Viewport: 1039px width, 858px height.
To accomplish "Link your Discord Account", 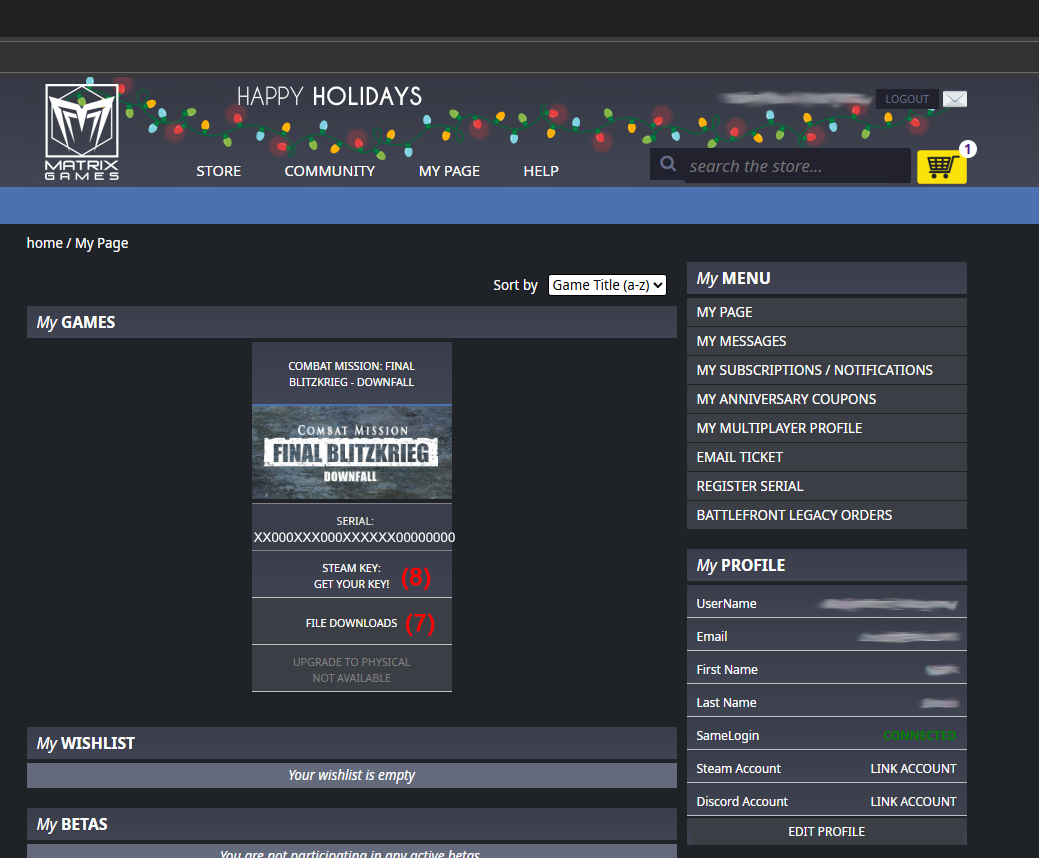I will 913,801.
